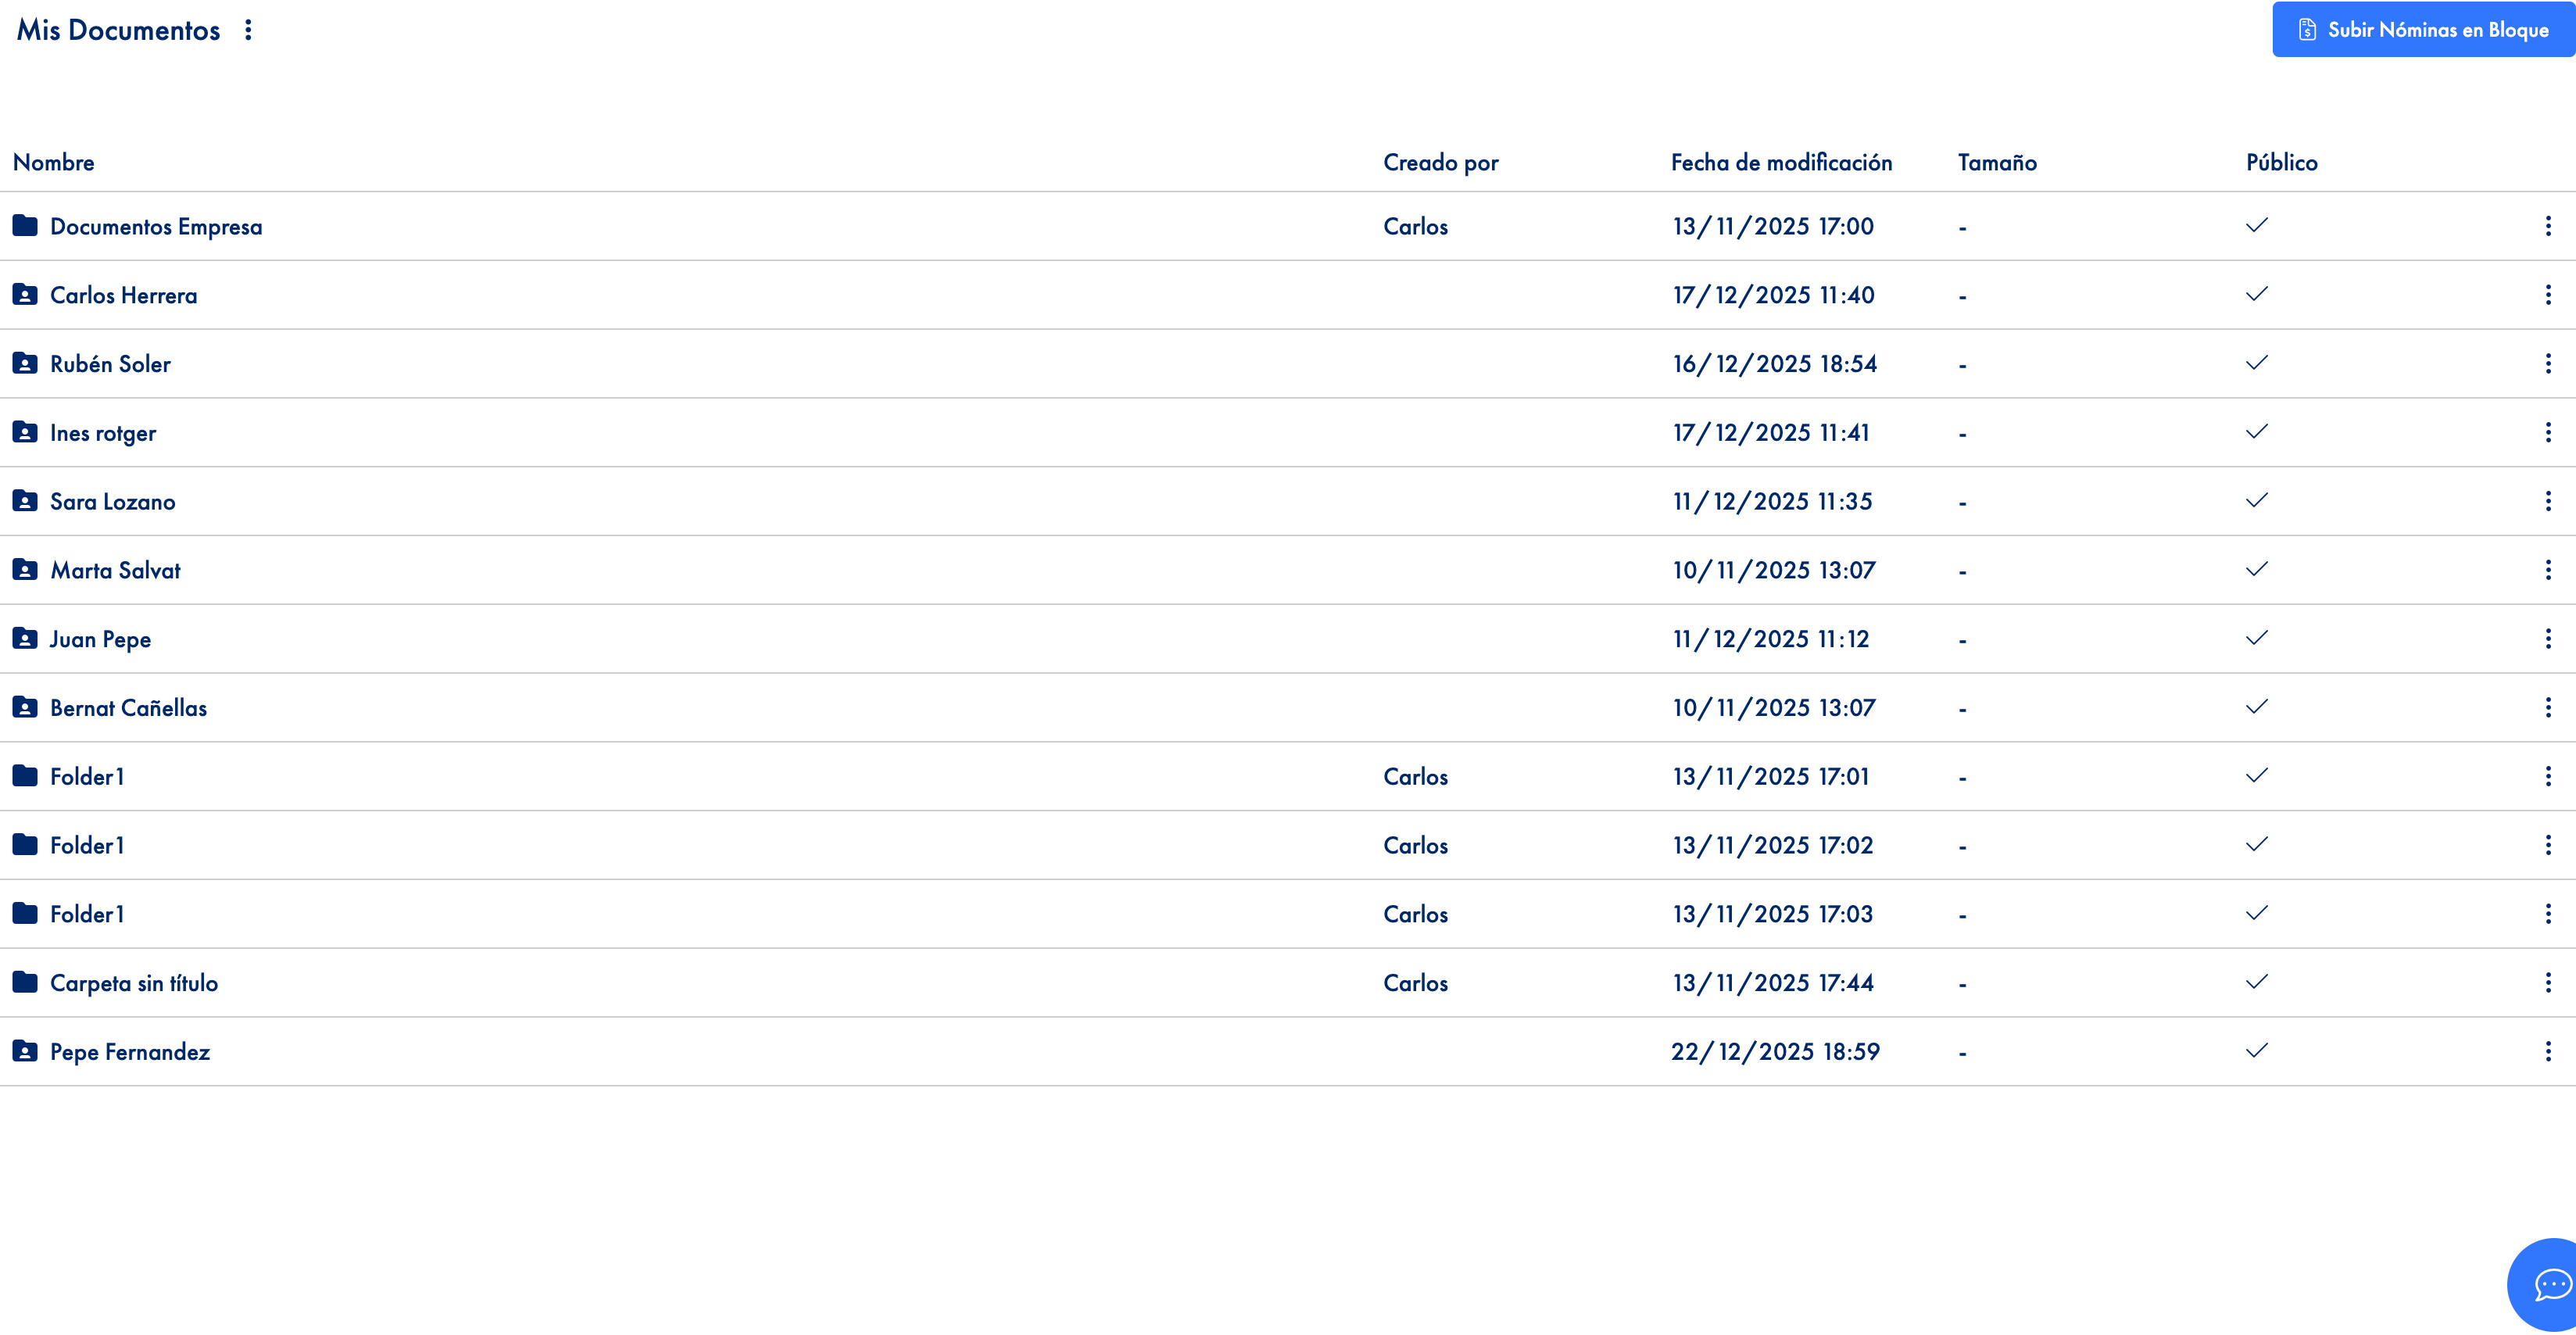Click Pepe Fernandez's user folder icon

25,1051
